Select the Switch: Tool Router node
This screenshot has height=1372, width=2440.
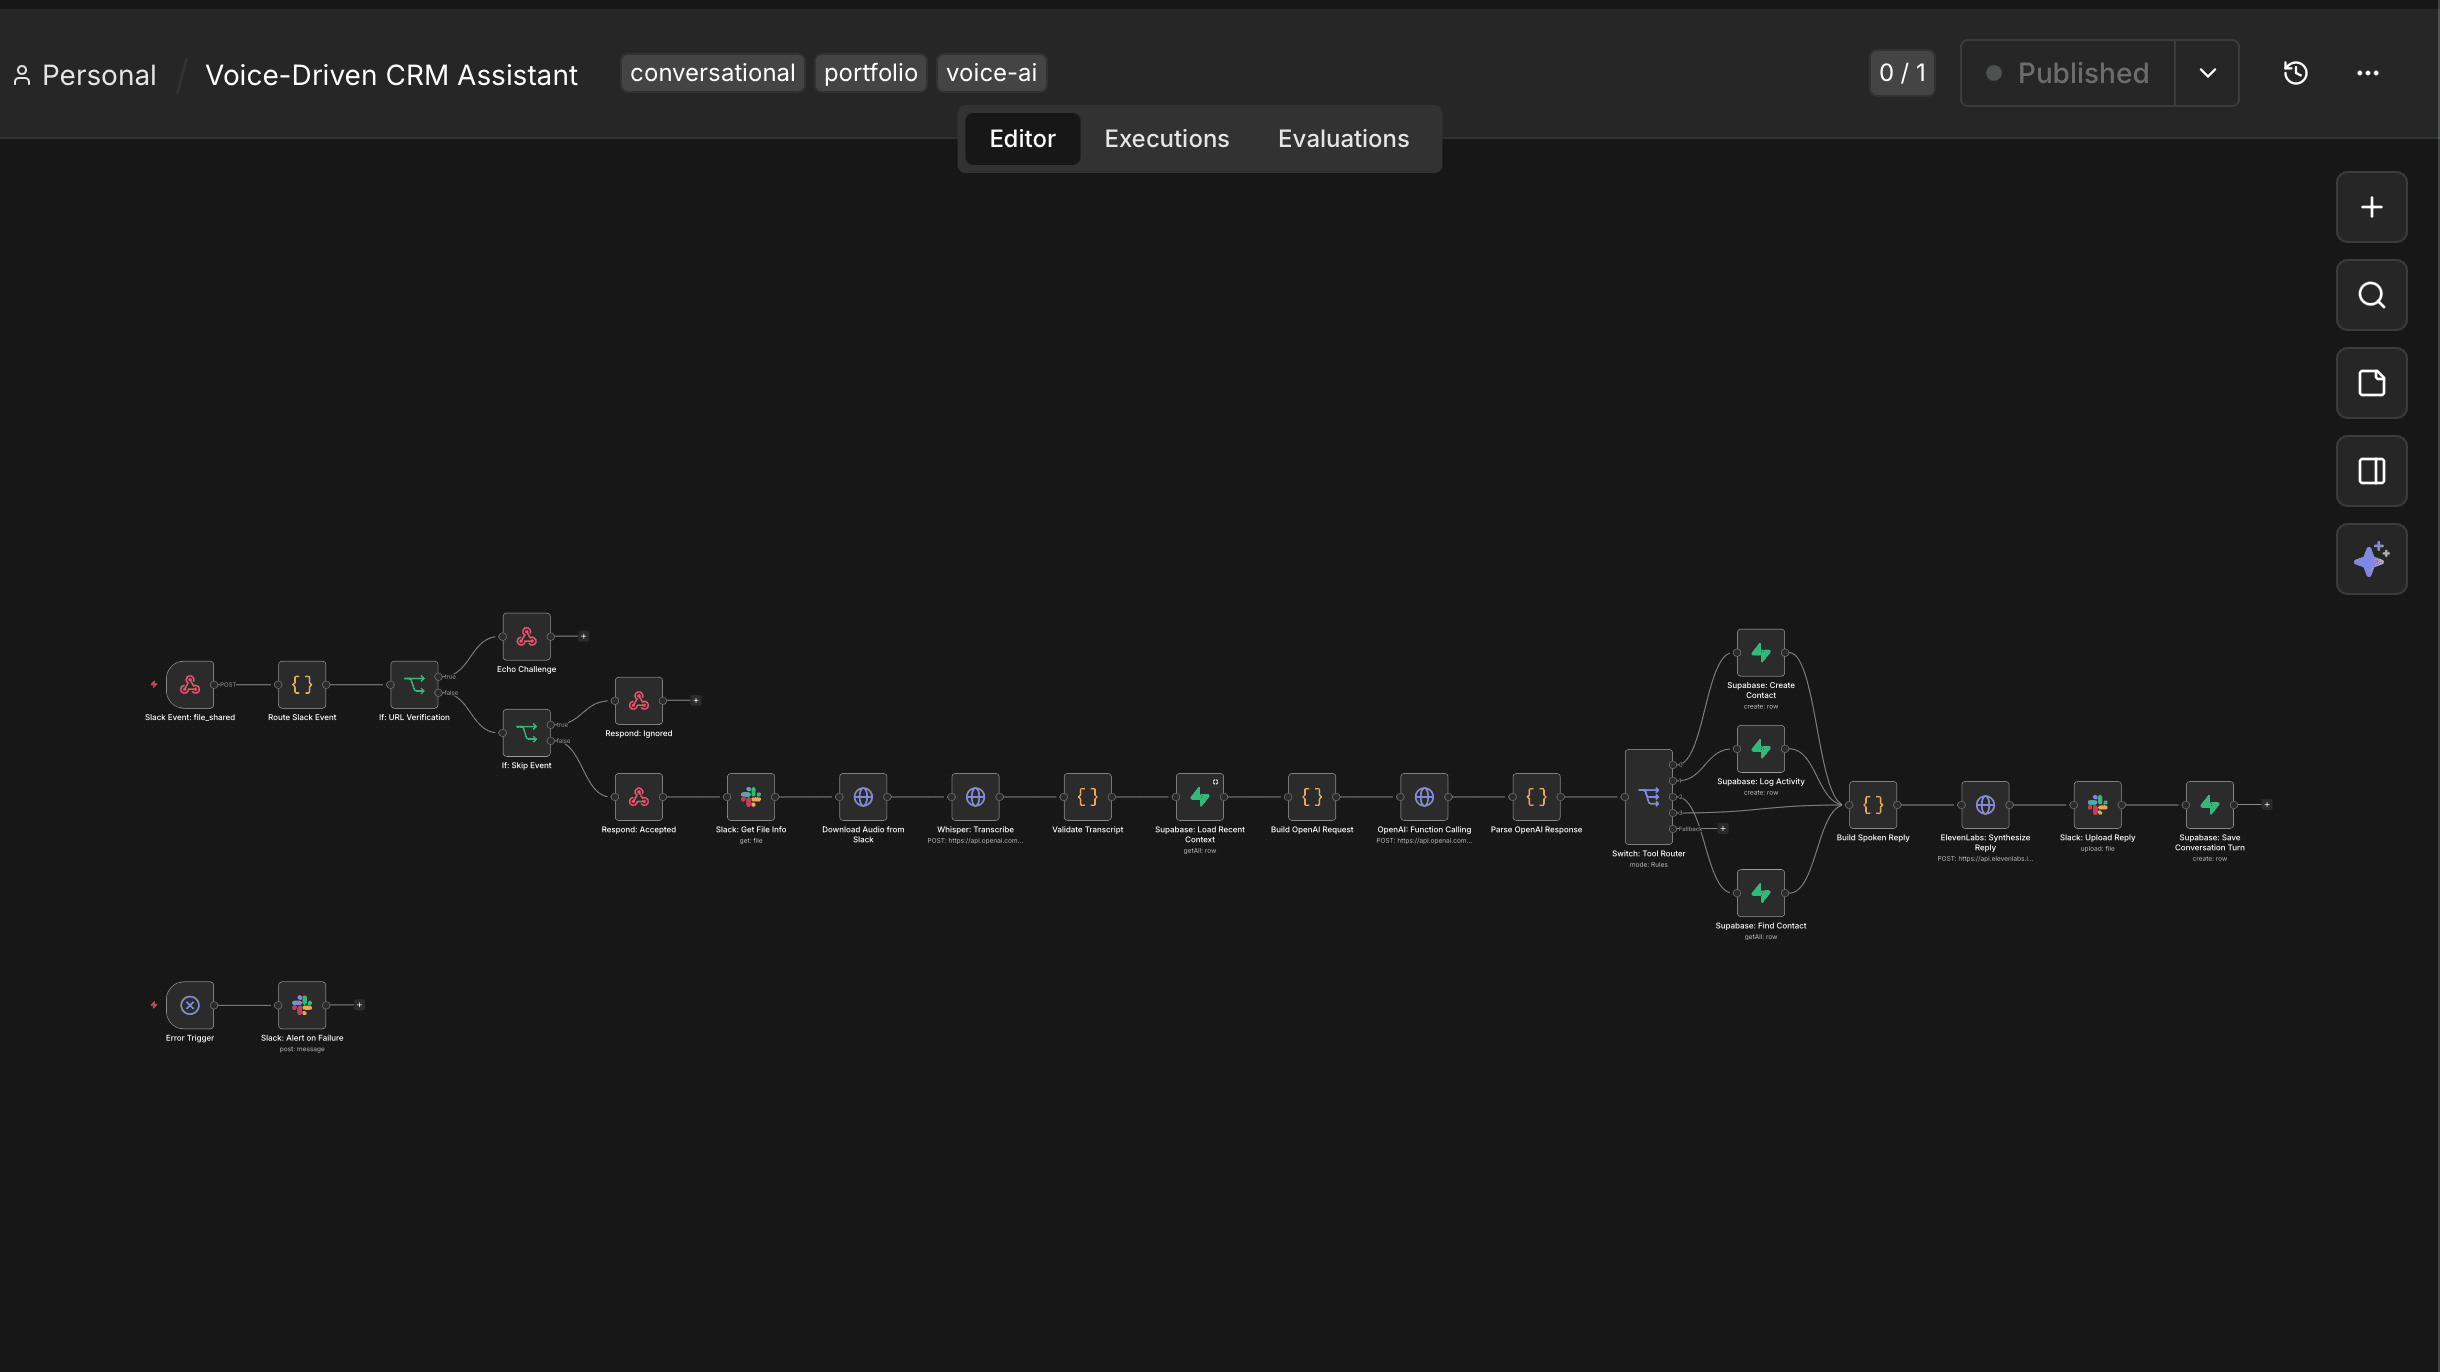(1649, 797)
